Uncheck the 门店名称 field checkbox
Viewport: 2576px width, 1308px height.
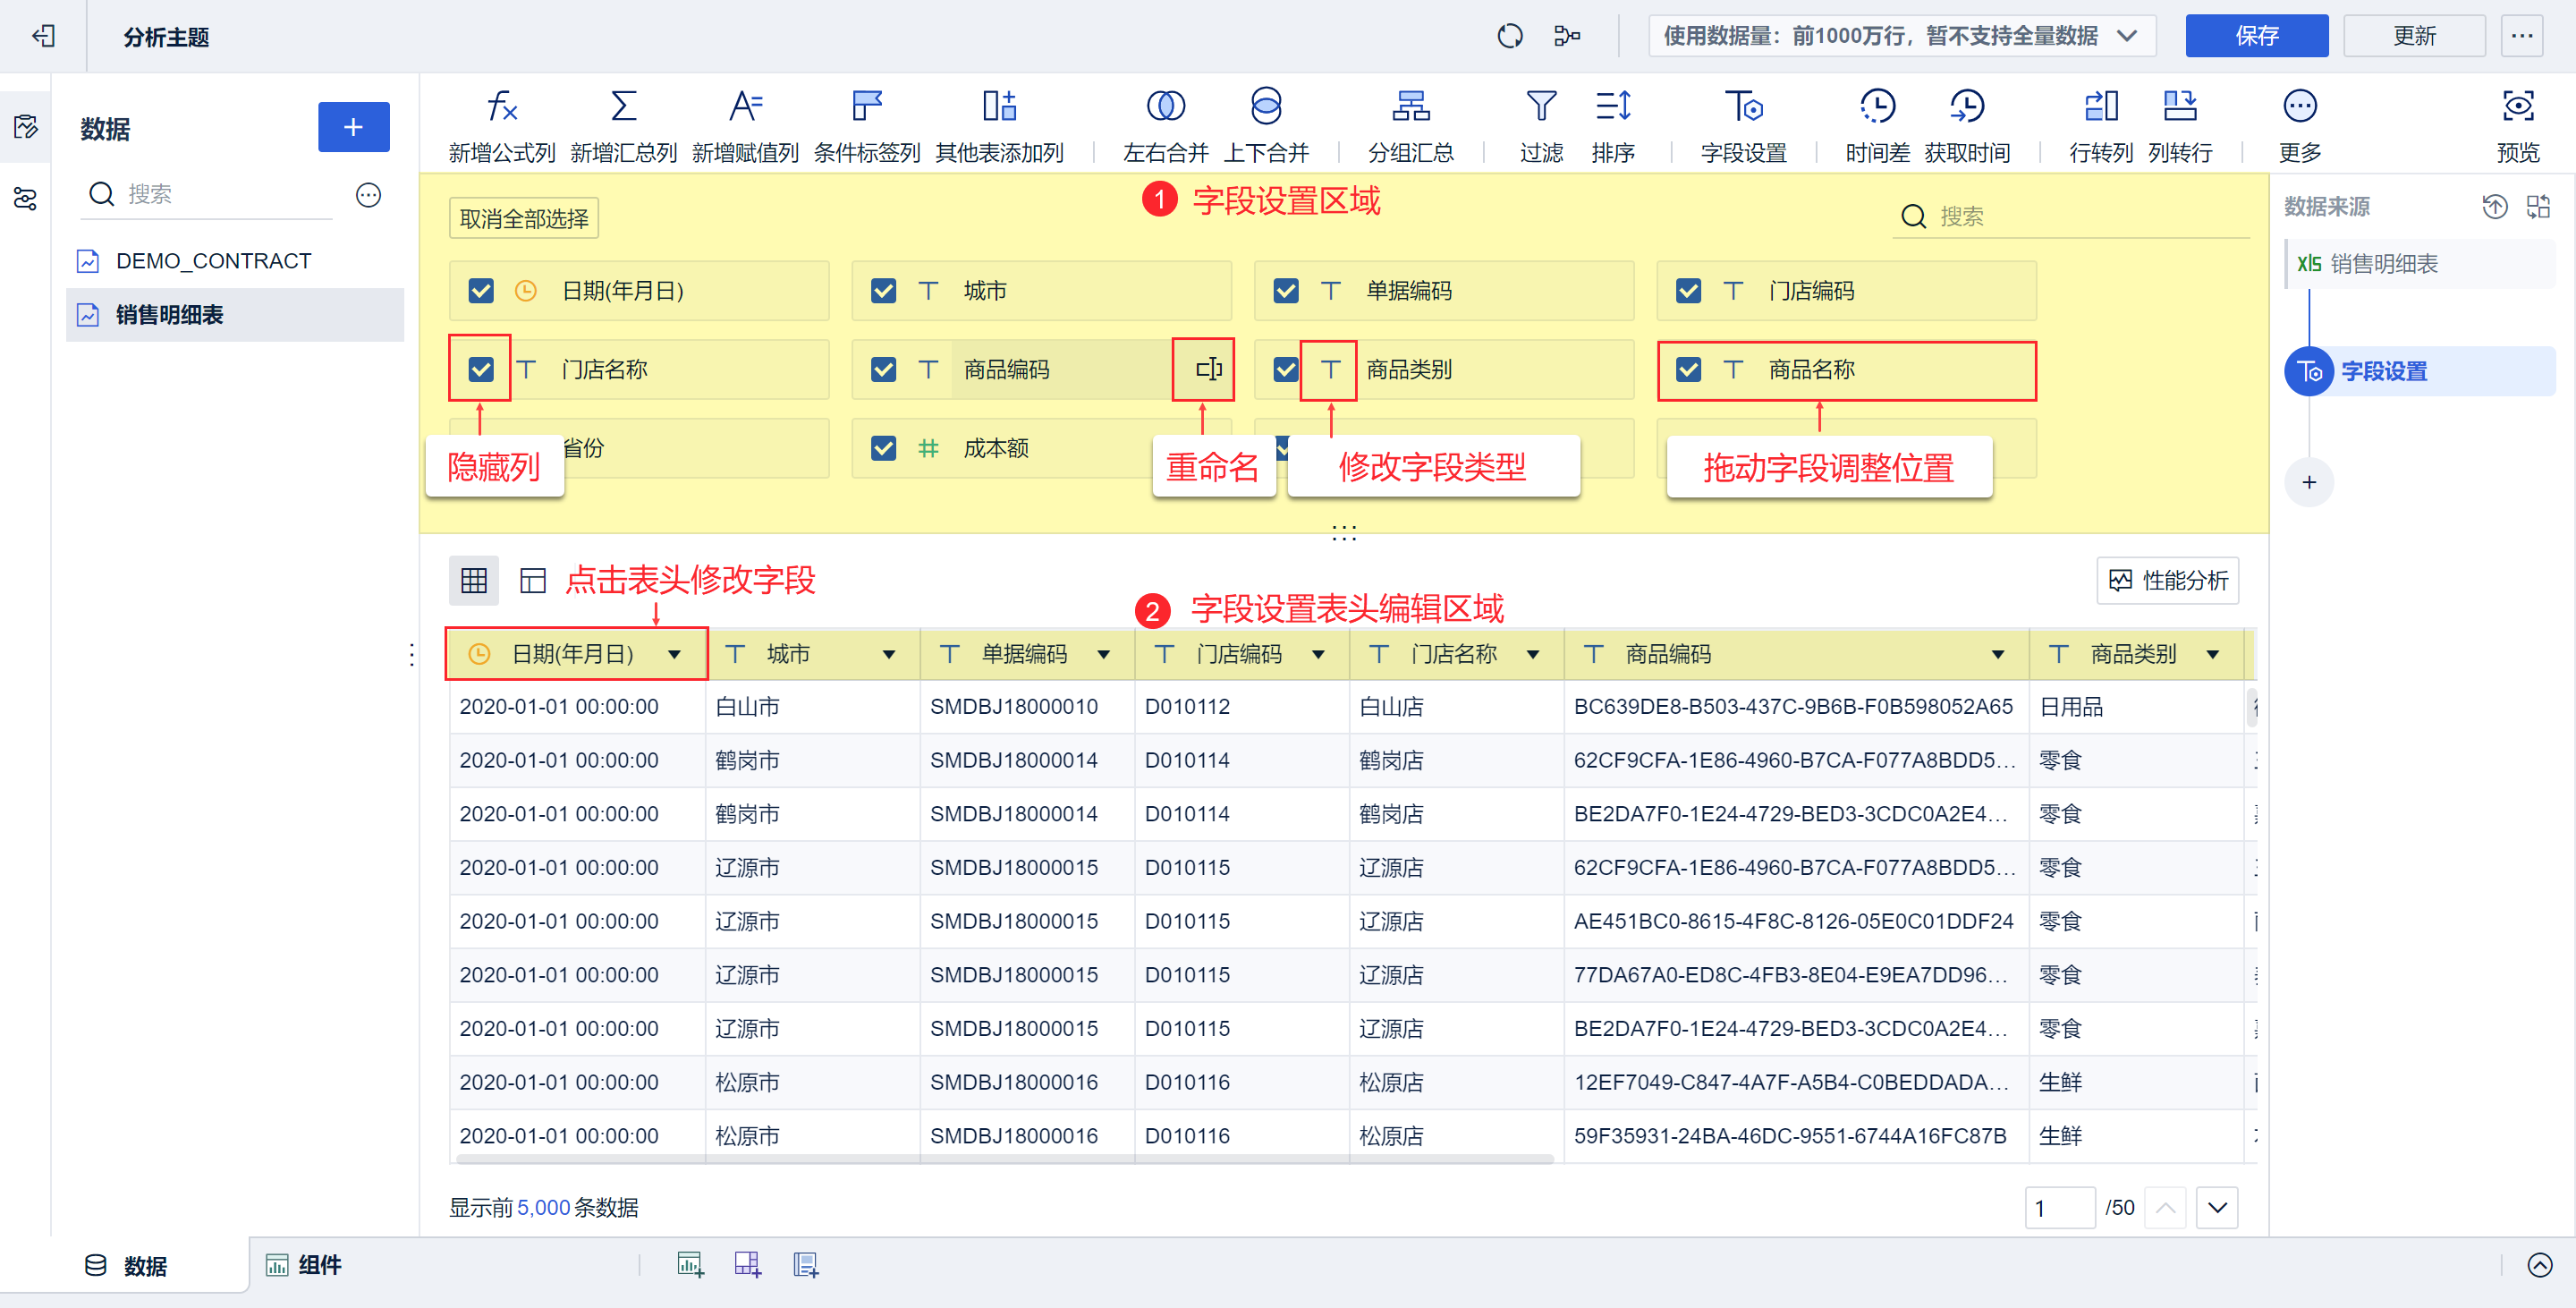(x=481, y=369)
